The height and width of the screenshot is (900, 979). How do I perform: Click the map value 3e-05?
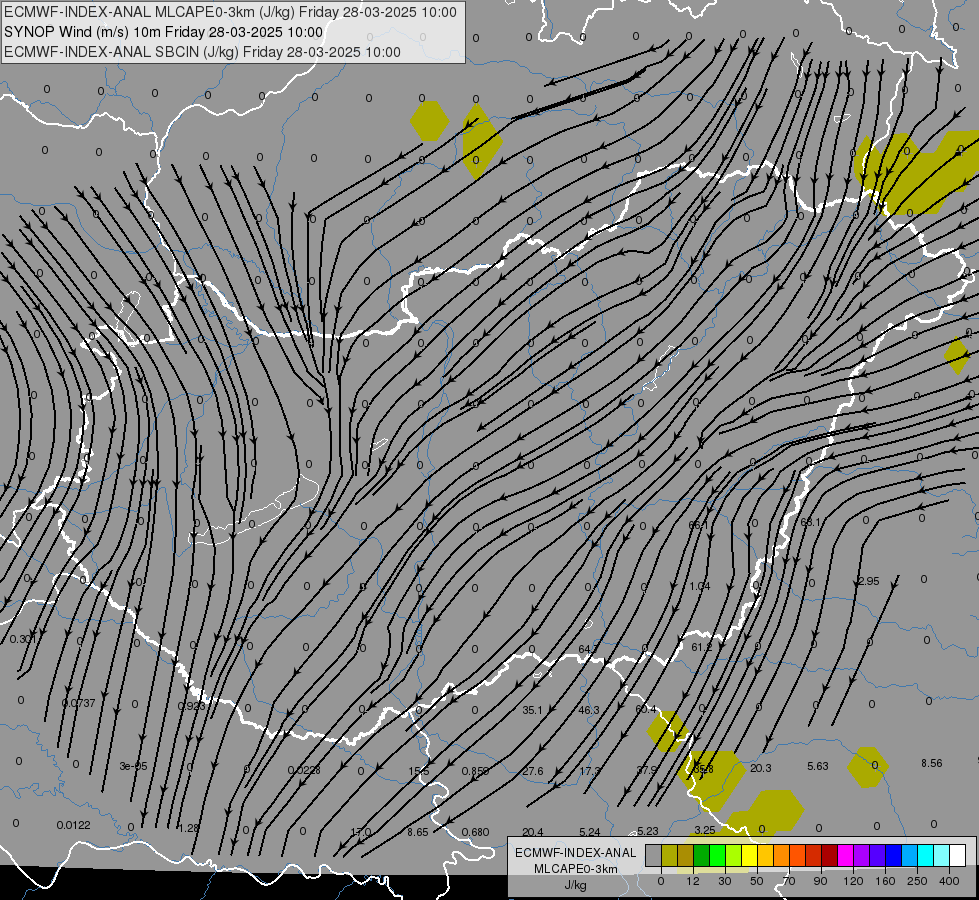point(134,766)
